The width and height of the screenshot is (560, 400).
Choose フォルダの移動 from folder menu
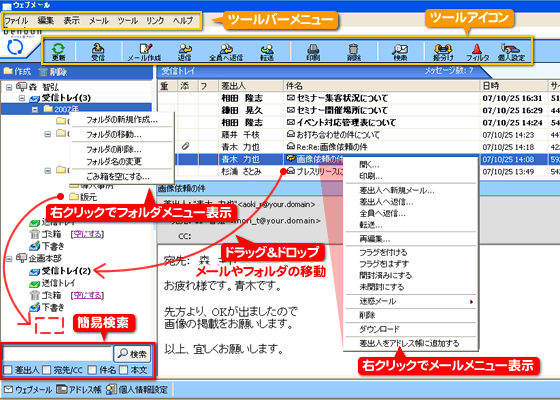tap(122, 135)
